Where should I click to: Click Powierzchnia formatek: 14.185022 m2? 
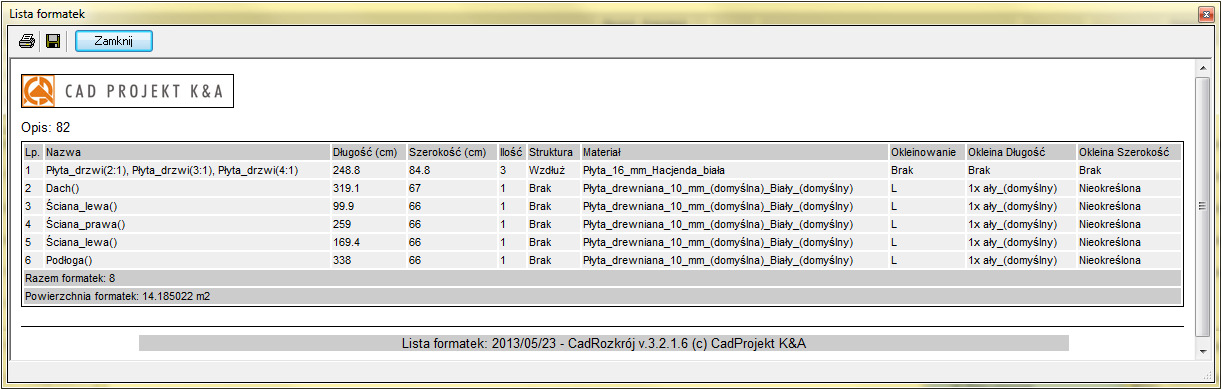(117, 296)
